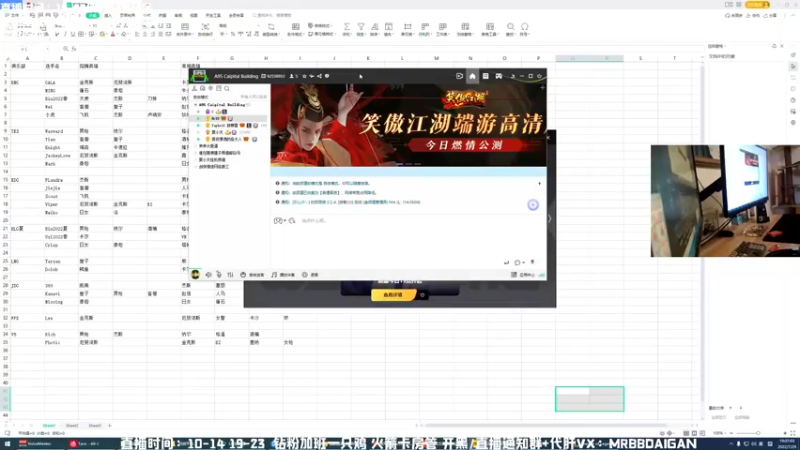Click the Sort icon in ribbon
This screenshot has width=800, height=450.
click(x=374, y=27)
